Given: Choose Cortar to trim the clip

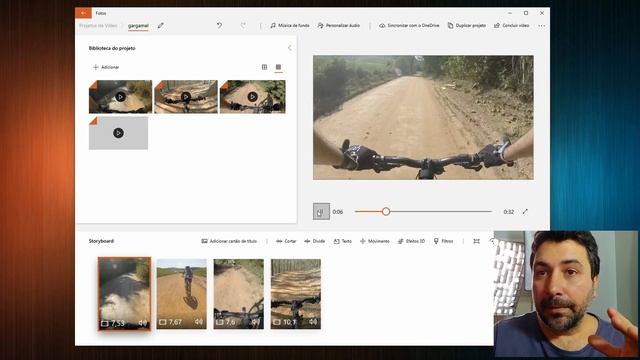Looking at the screenshot, I should coord(286,241).
